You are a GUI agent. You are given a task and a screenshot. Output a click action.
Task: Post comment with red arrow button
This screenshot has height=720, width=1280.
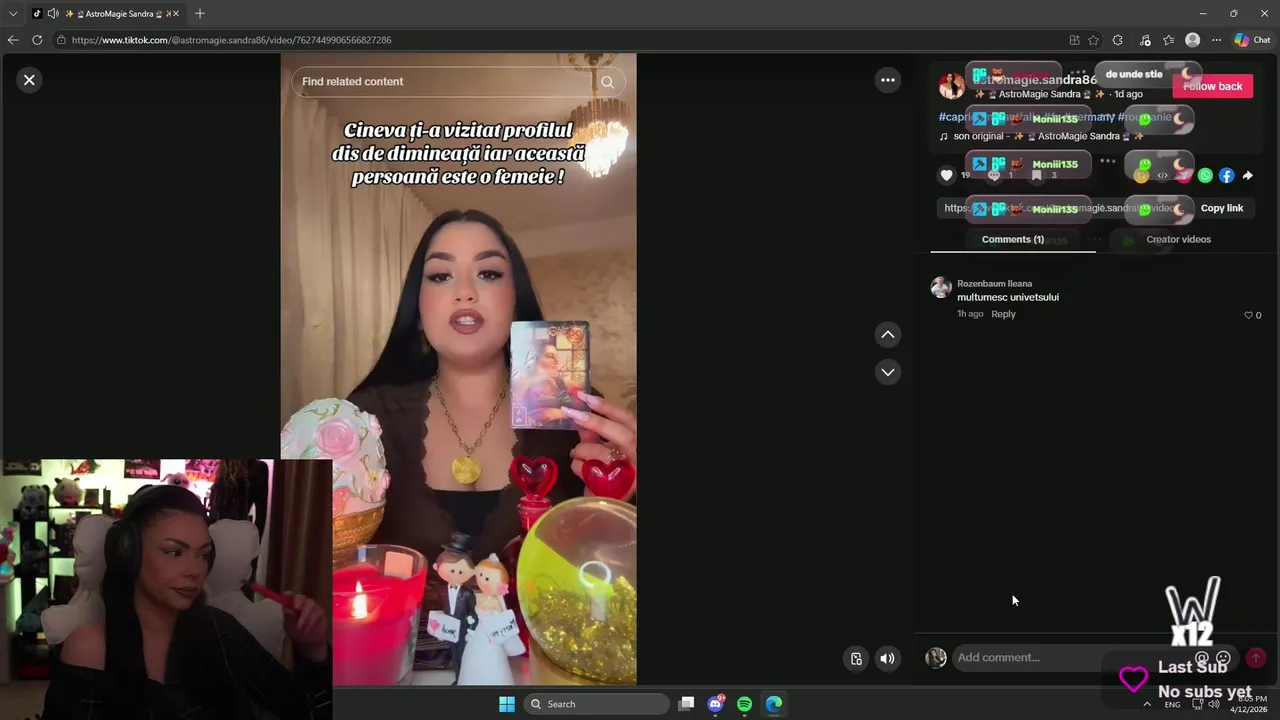click(x=1256, y=658)
